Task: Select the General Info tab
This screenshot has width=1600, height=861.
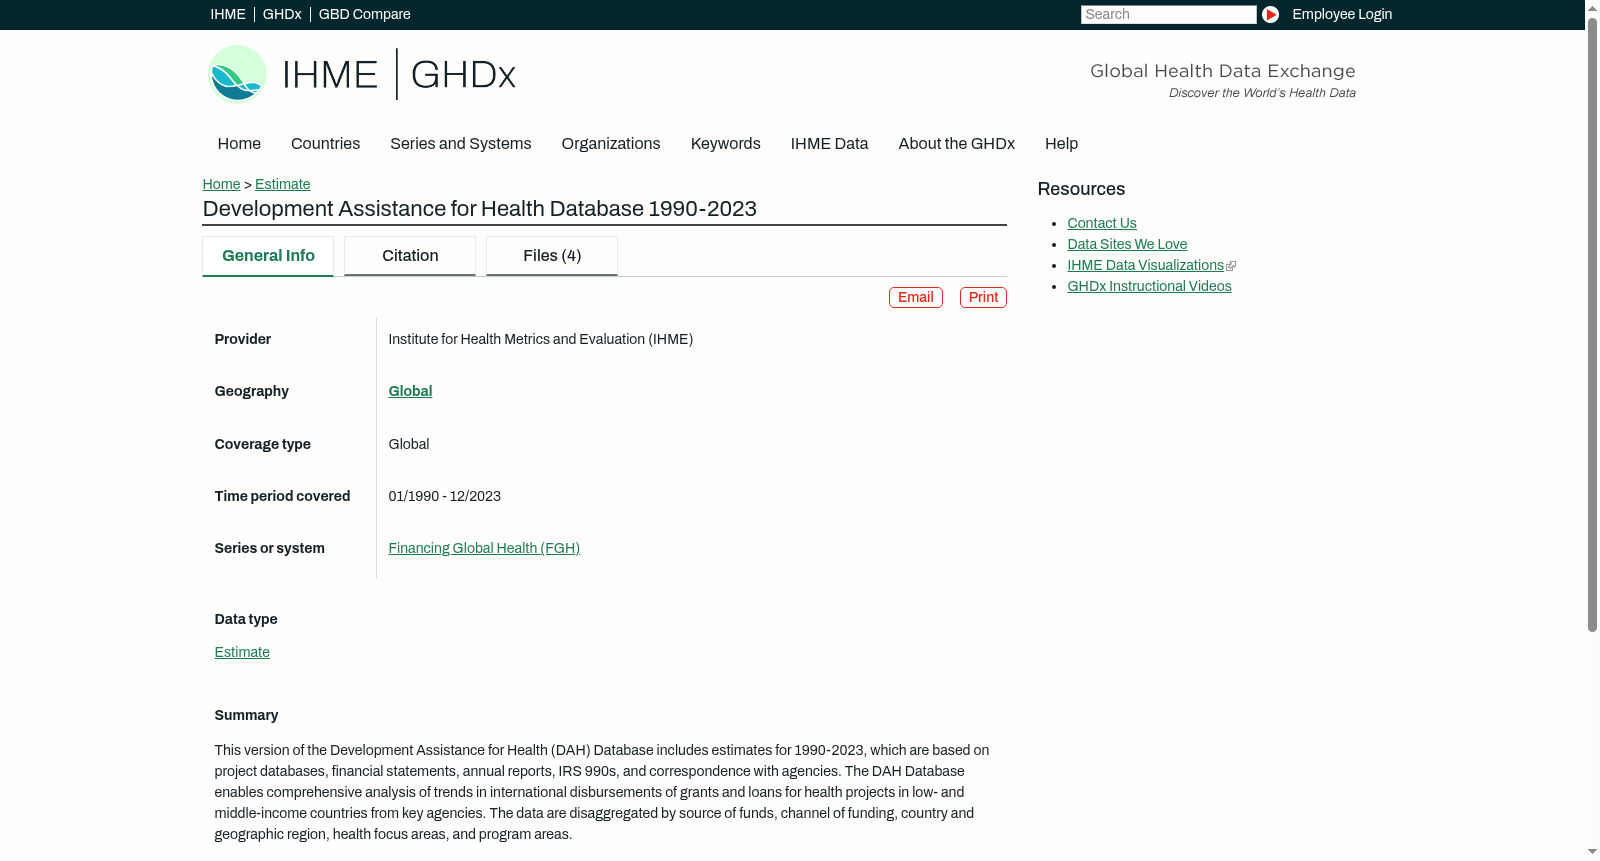Action: (268, 256)
